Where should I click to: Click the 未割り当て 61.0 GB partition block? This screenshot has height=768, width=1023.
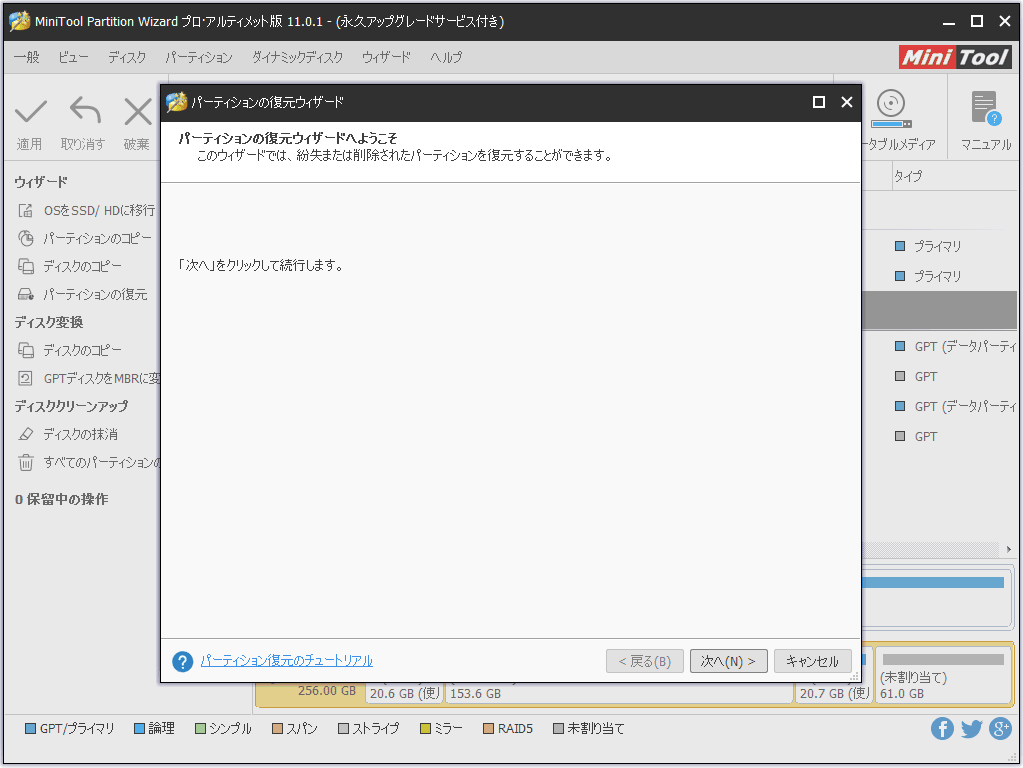click(x=942, y=676)
